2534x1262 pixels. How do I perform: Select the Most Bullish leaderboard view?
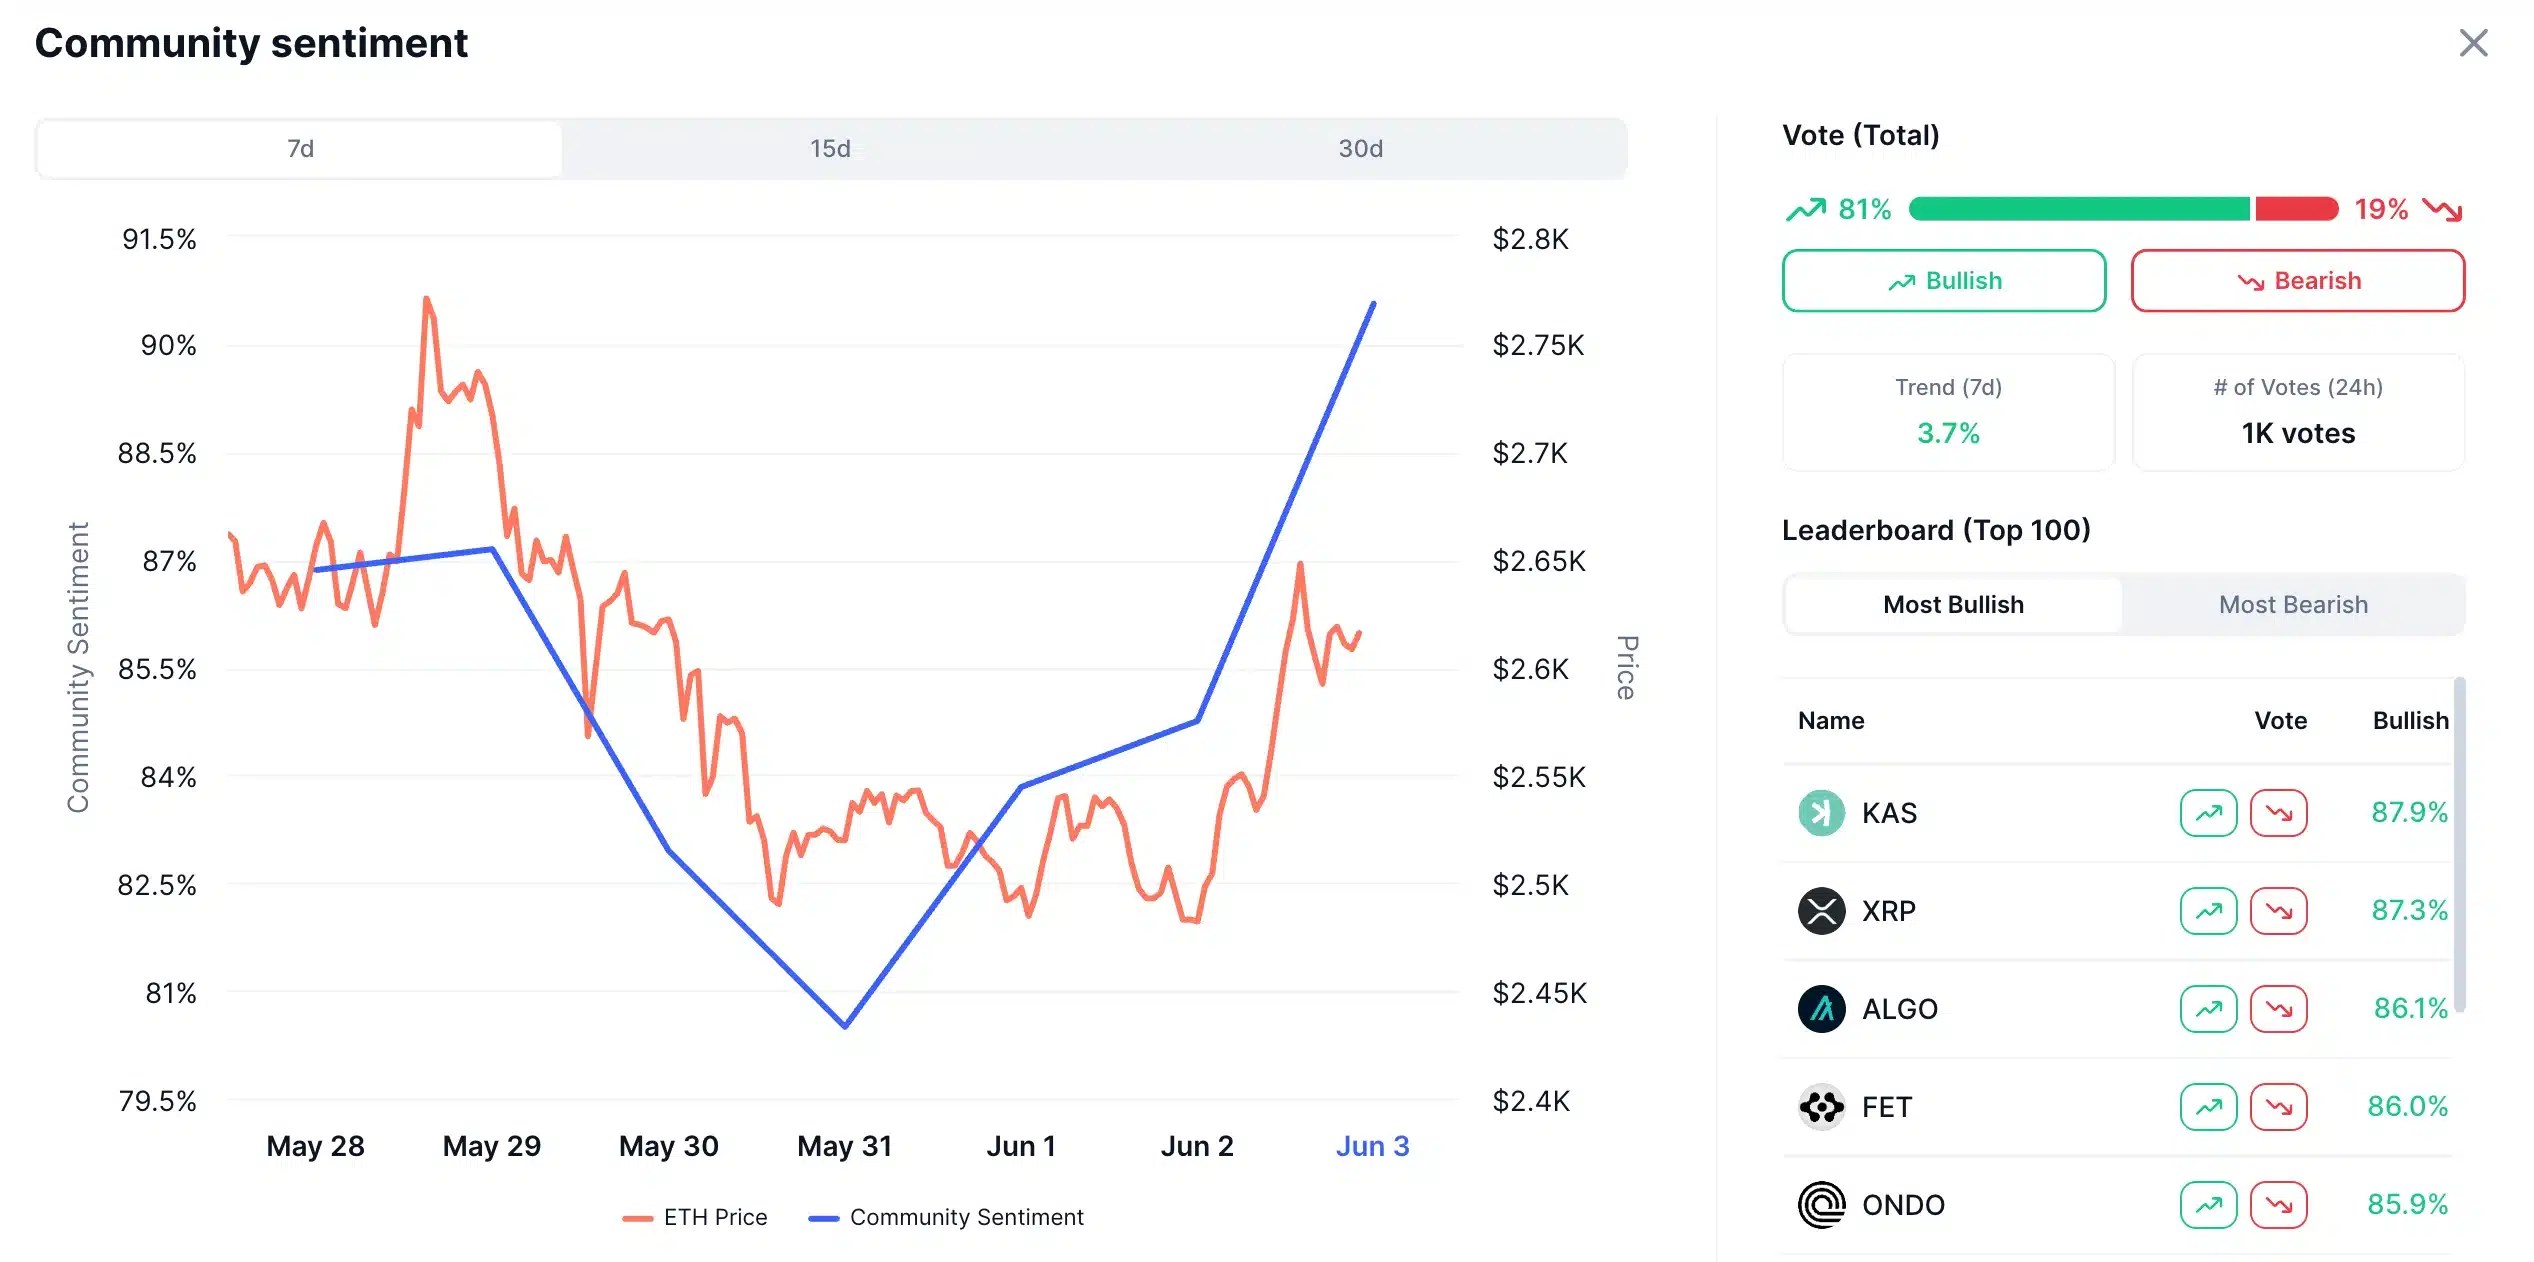coord(1952,604)
